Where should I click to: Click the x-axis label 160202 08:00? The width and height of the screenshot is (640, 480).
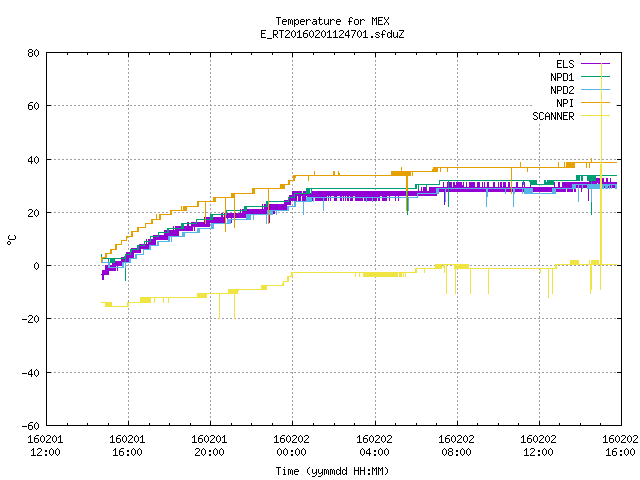tap(456, 446)
